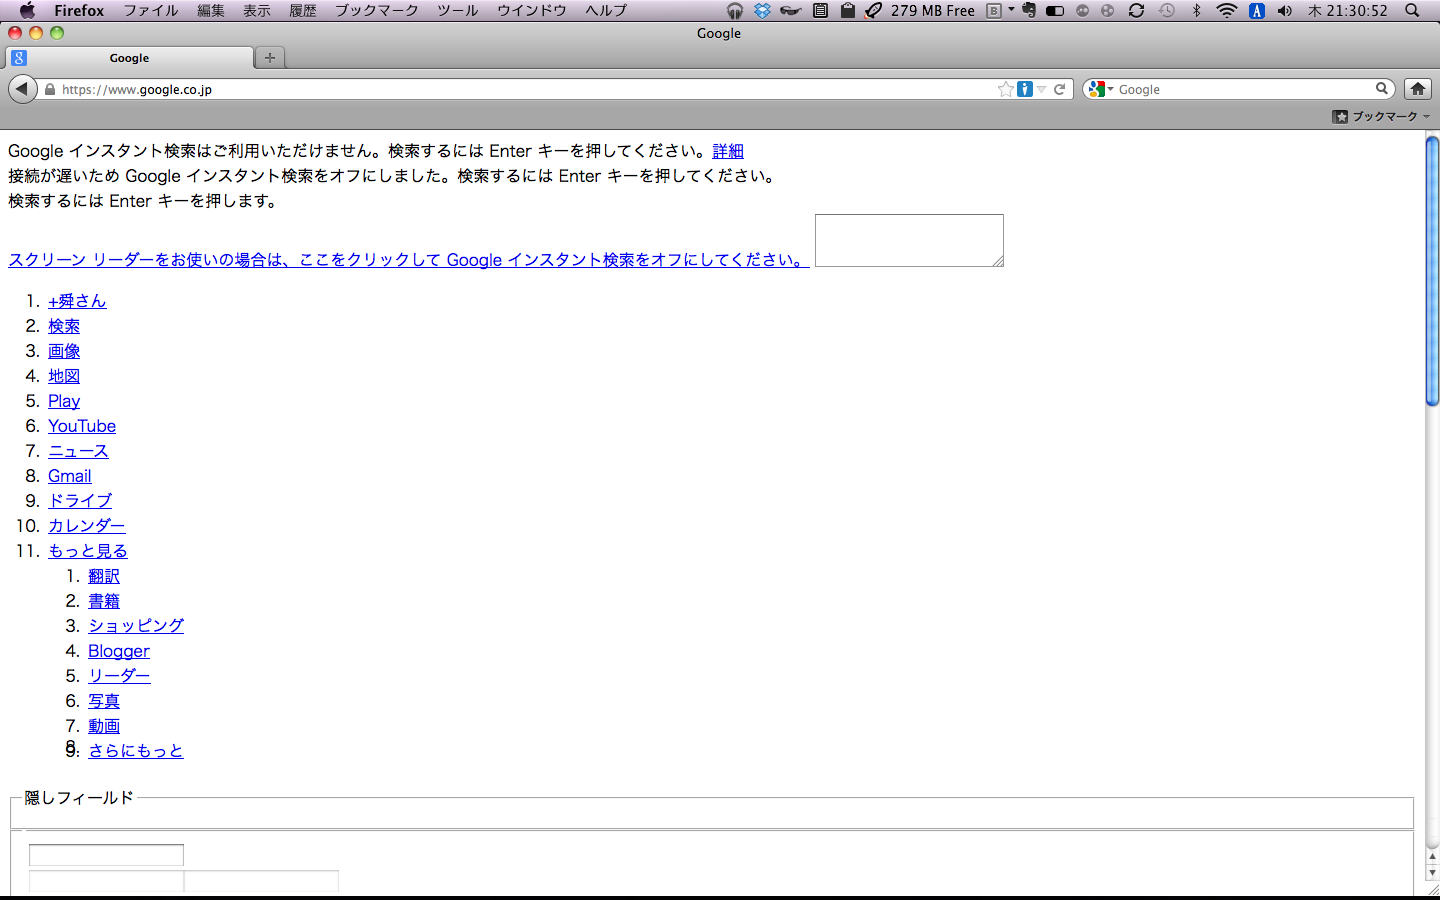Click the sunglasses icon in the menu bar

tap(791, 10)
